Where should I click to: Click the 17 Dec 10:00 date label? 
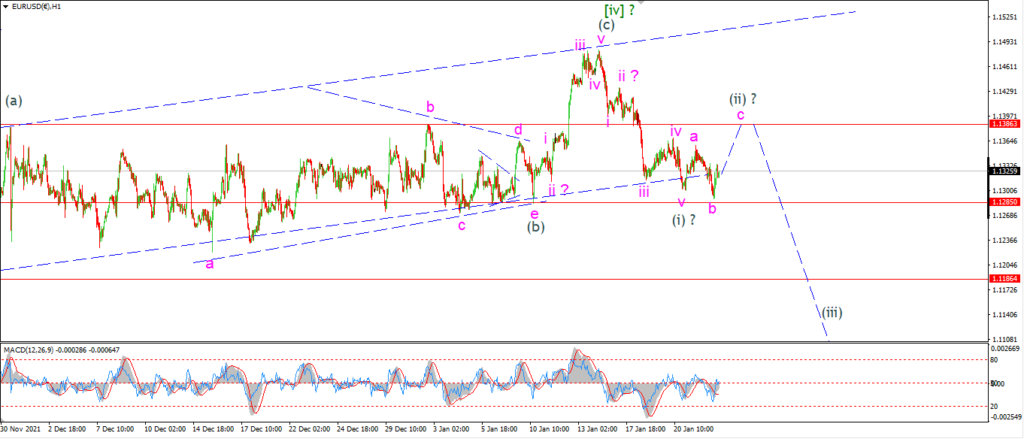pyautogui.click(x=261, y=430)
